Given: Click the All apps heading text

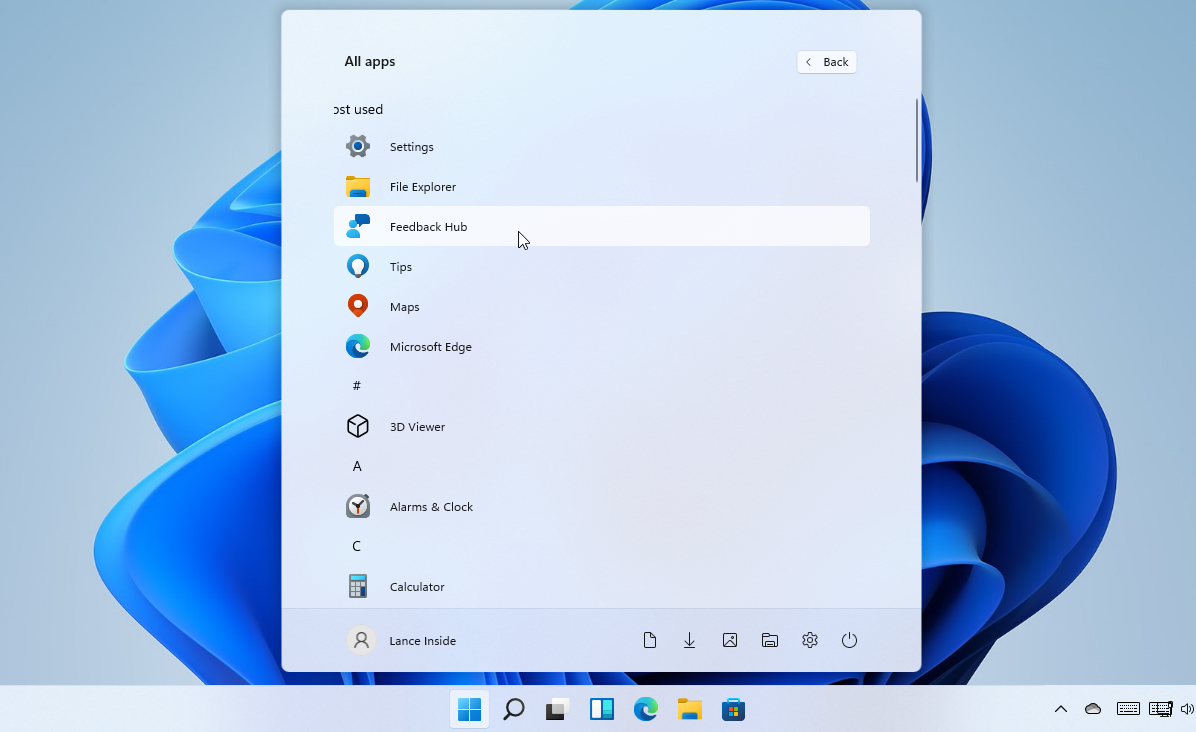Looking at the screenshot, I should pos(370,62).
